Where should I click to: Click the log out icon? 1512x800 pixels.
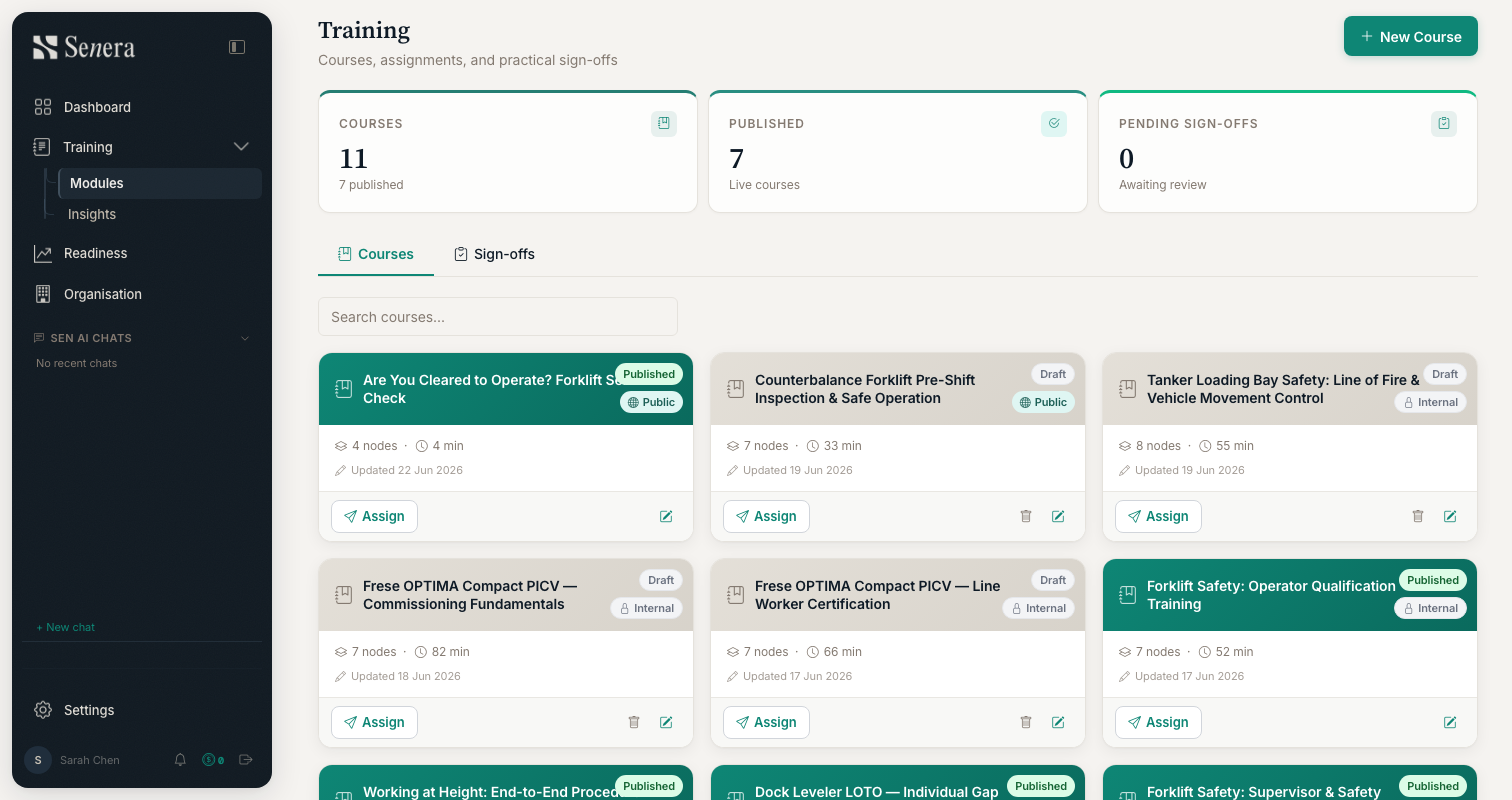pyautogui.click(x=246, y=760)
